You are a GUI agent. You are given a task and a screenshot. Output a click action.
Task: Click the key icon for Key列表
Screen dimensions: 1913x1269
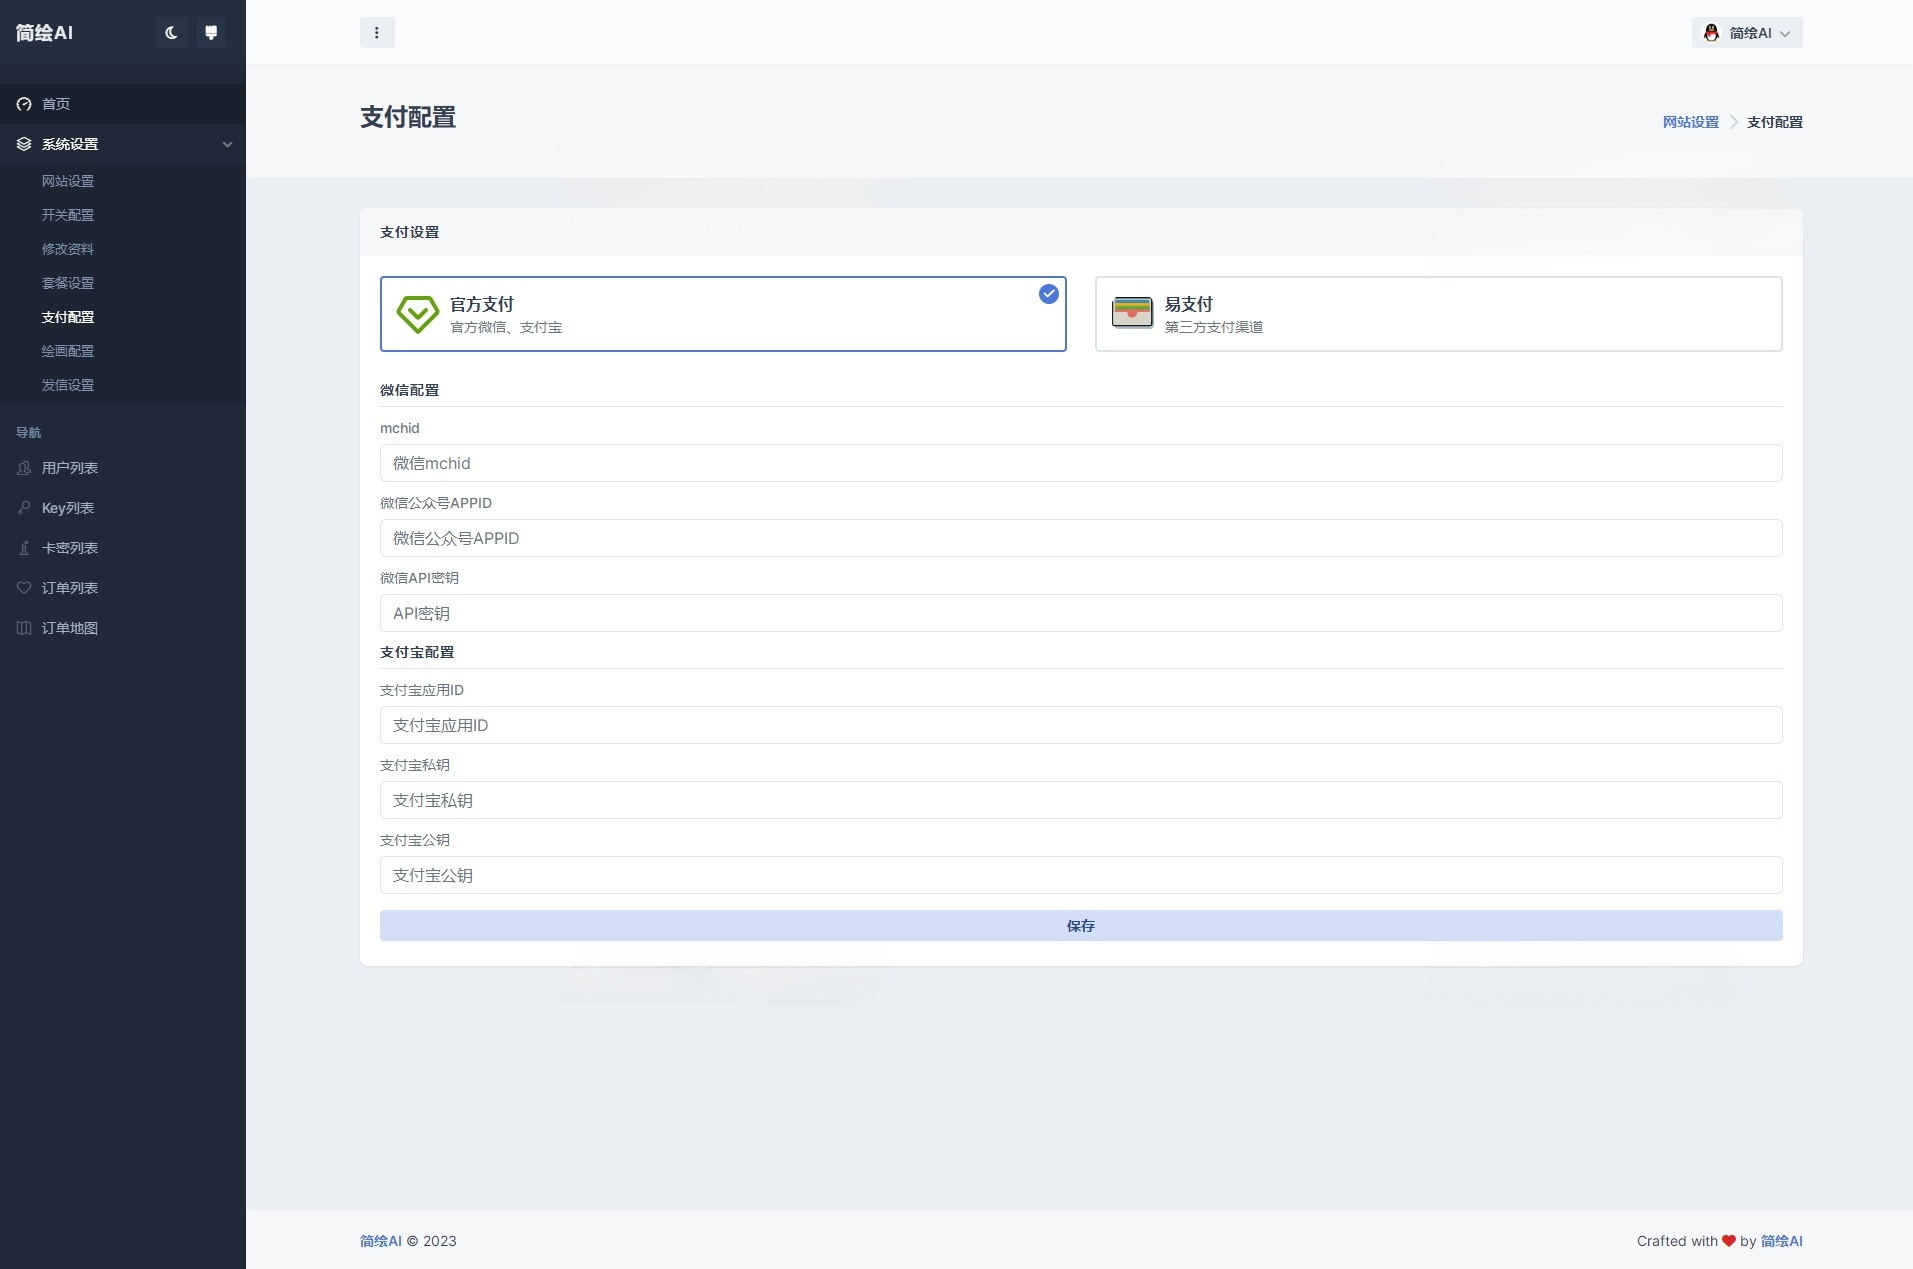[x=23, y=507]
